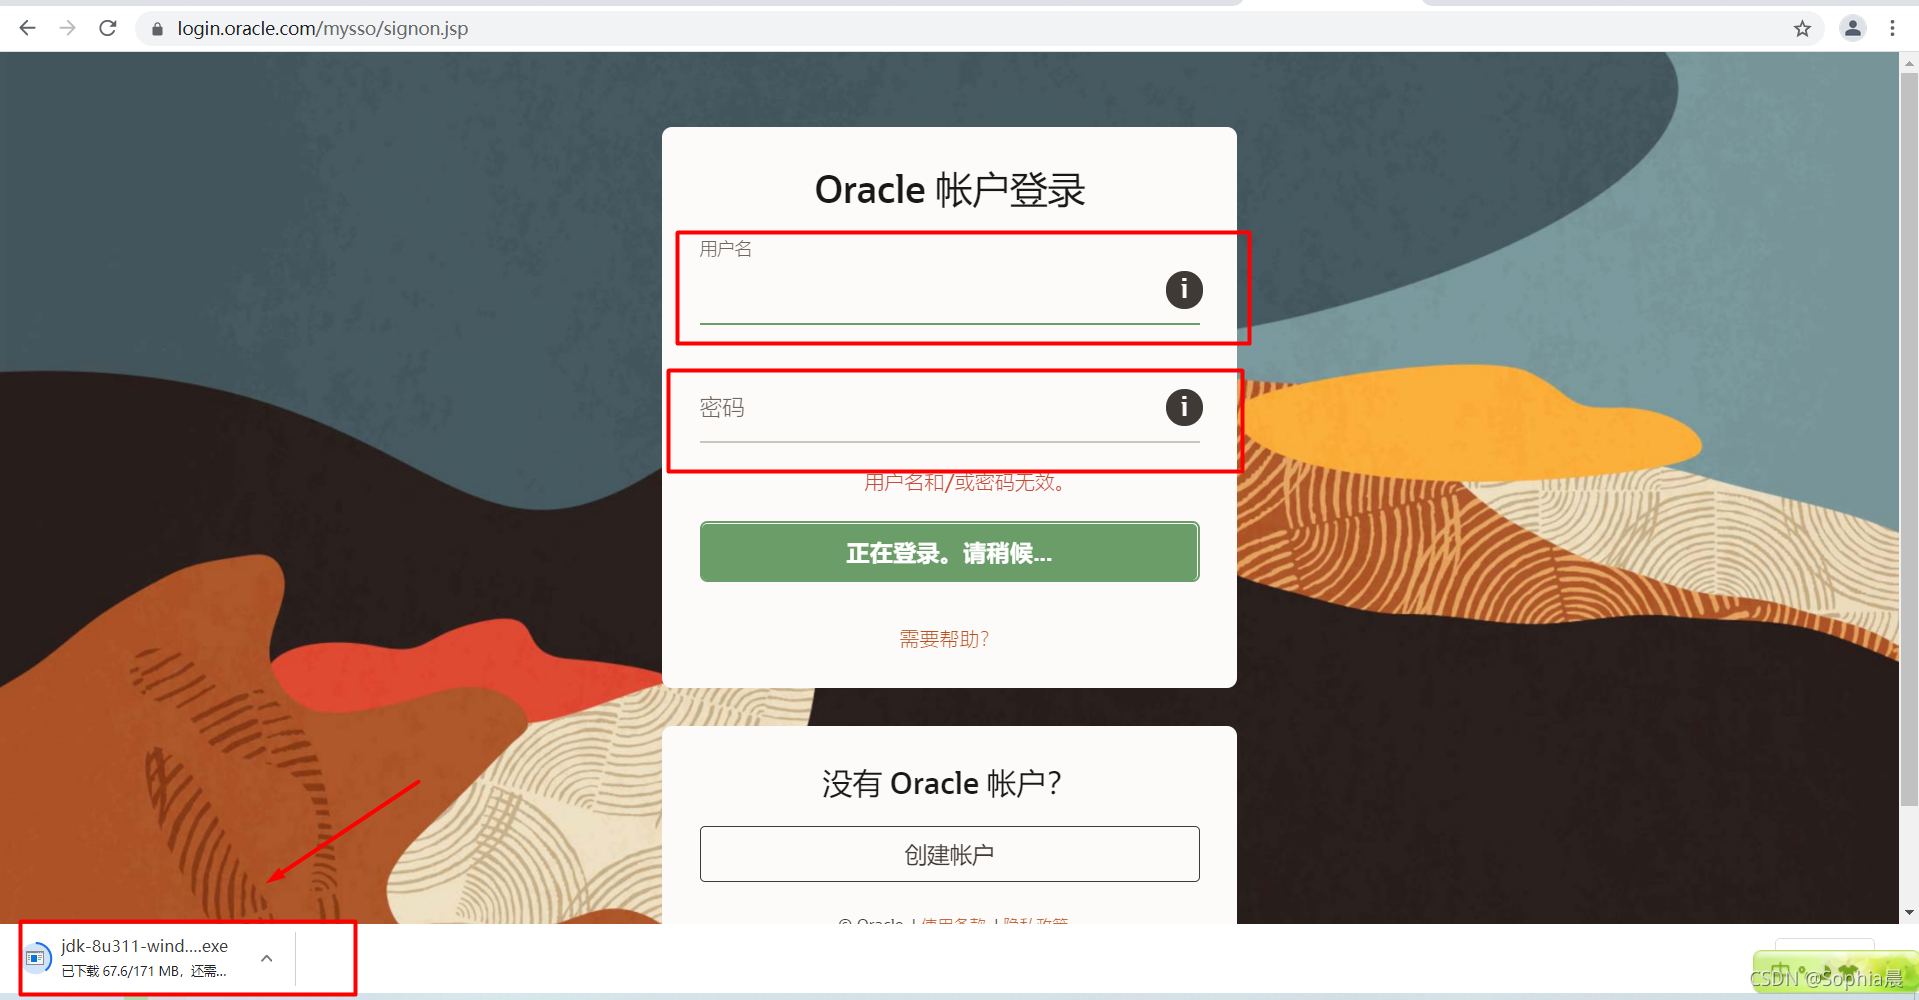Click the page vertical scrollbar thumb
The height and width of the screenshot is (1000, 1919).
point(1909,438)
